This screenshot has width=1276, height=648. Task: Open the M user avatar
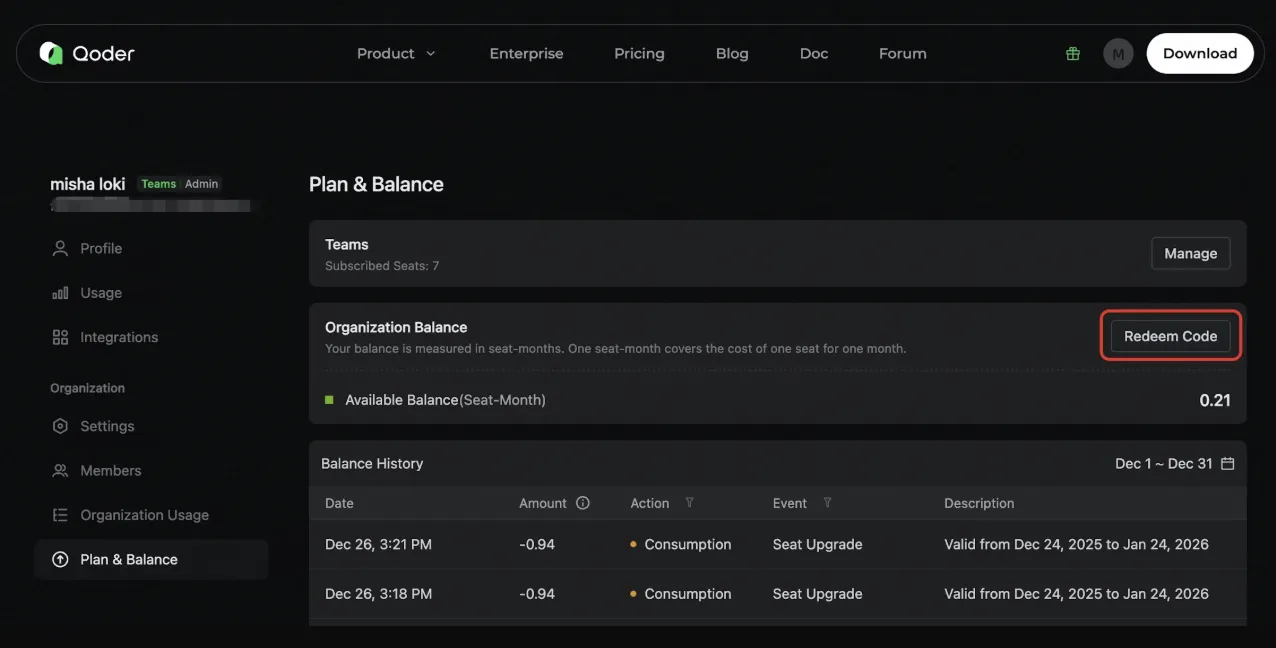click(1118, 54)
